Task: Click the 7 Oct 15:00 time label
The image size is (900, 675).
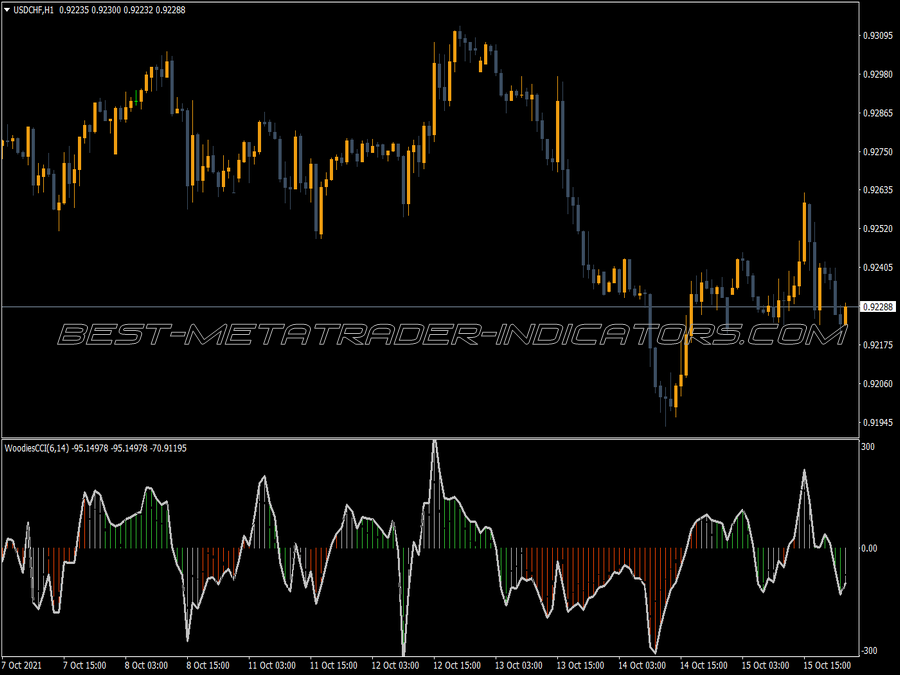Action: (84, 666)
